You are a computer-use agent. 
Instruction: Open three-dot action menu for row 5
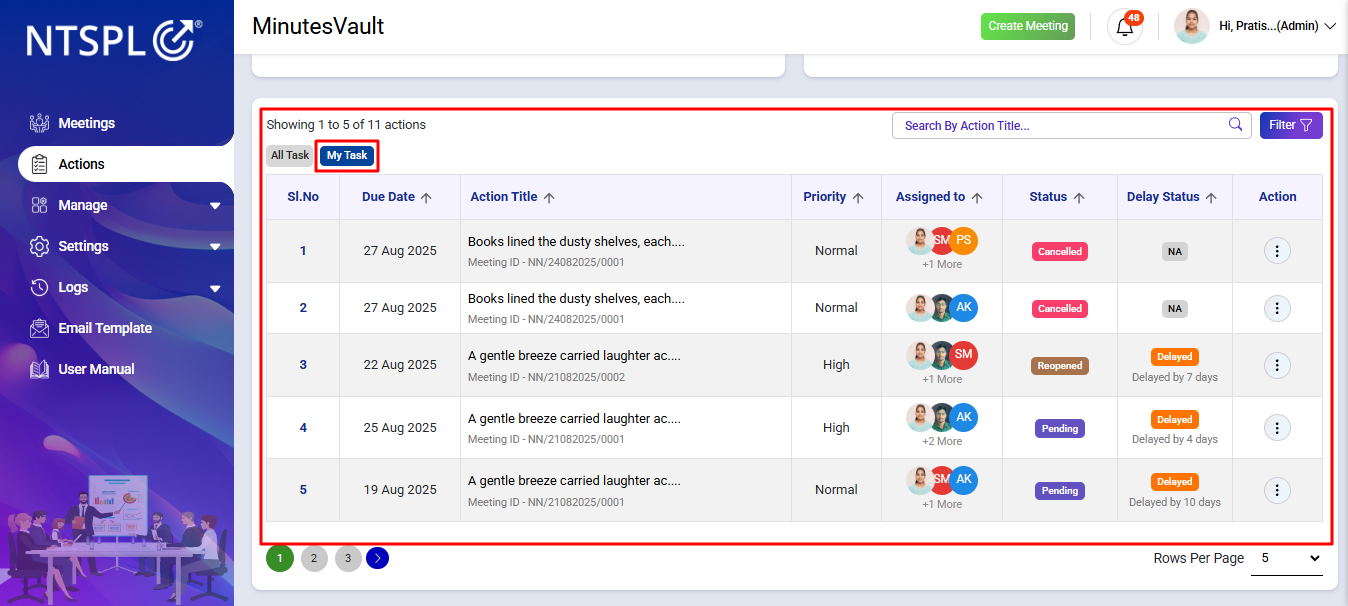pyautogui.click(x=1277, y=490)
